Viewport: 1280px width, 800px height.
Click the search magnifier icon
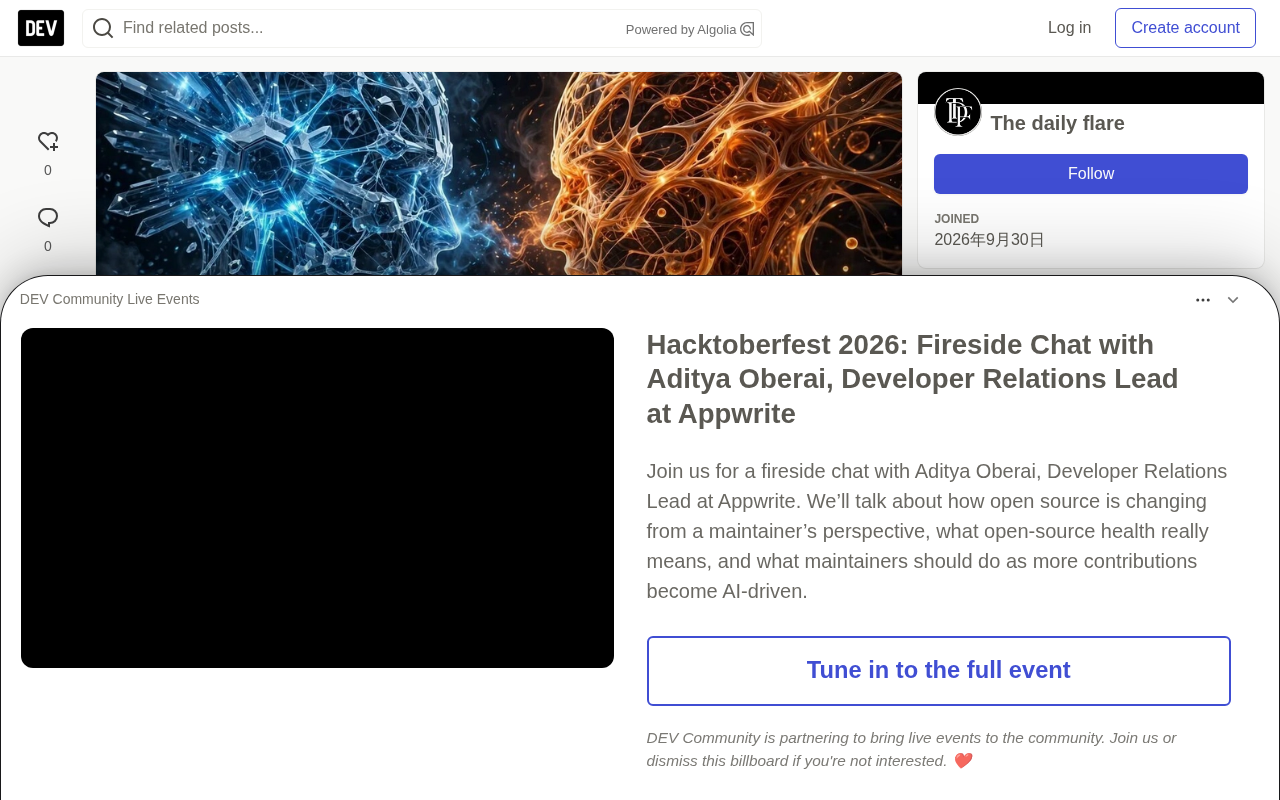coord(103,28)
